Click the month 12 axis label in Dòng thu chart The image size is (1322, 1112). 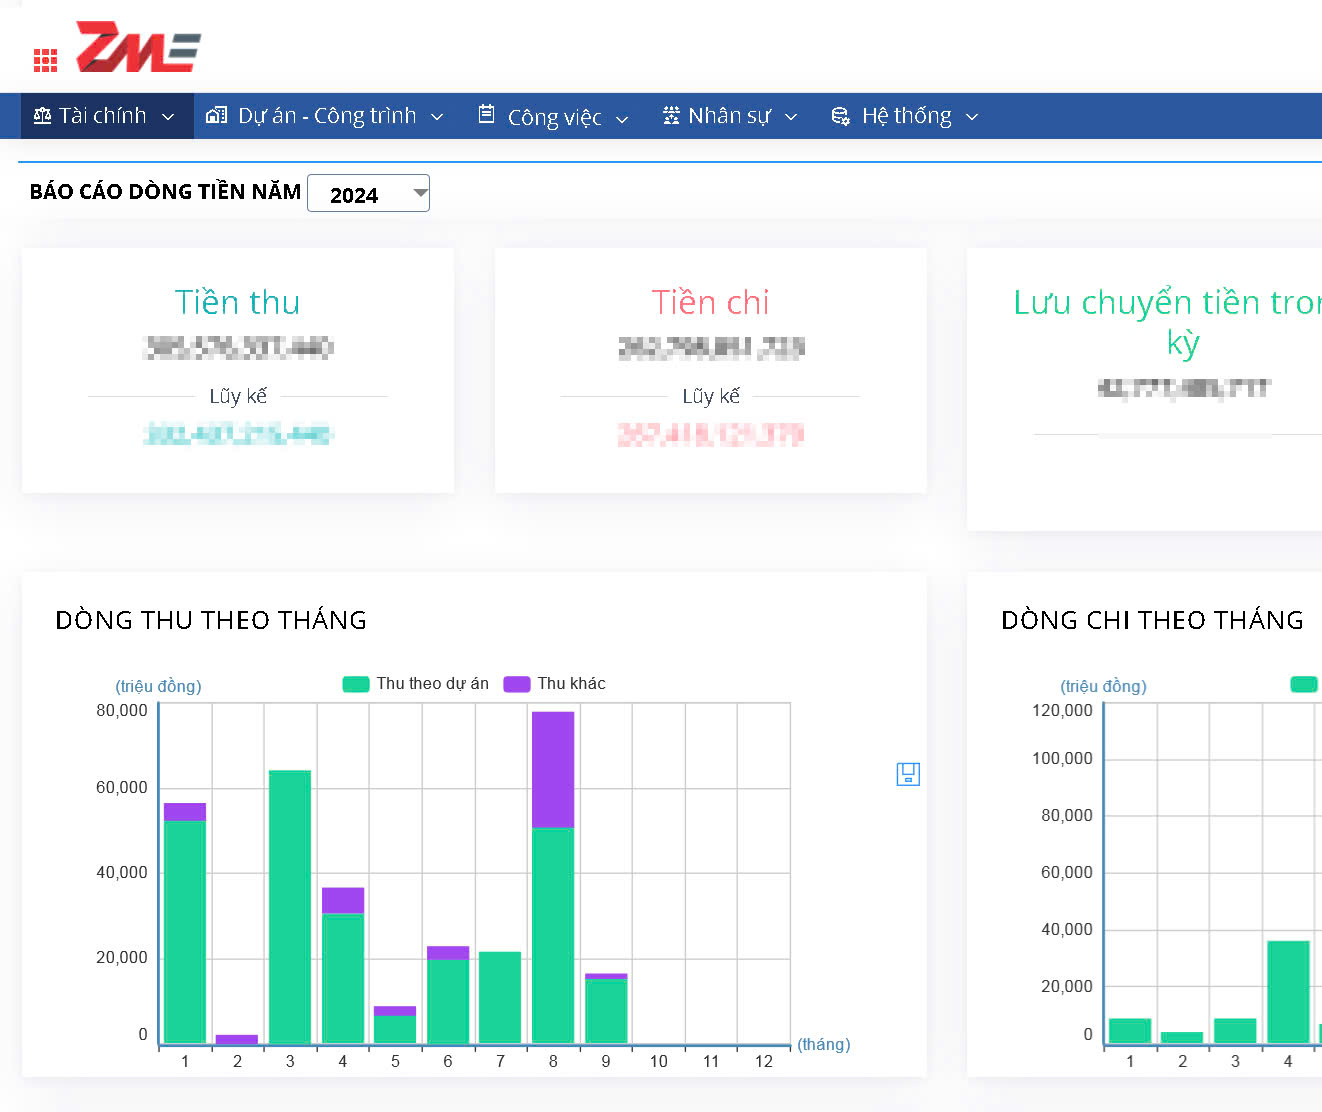pos(764,1061)
